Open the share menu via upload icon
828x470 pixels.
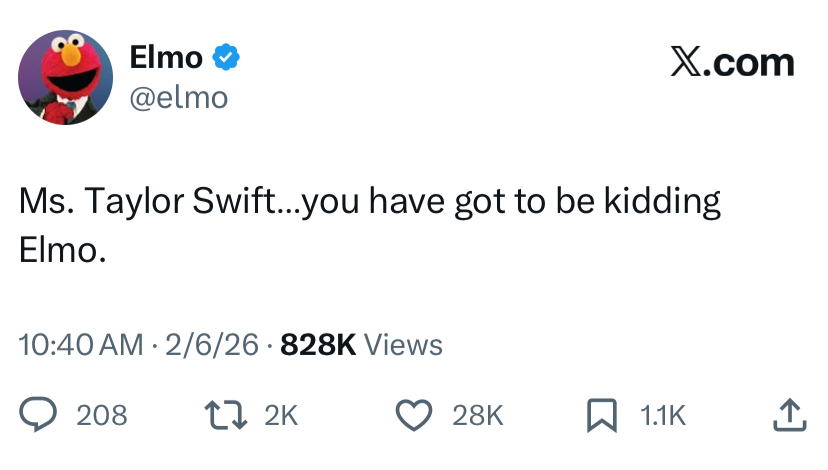click(x=789, y=414)
